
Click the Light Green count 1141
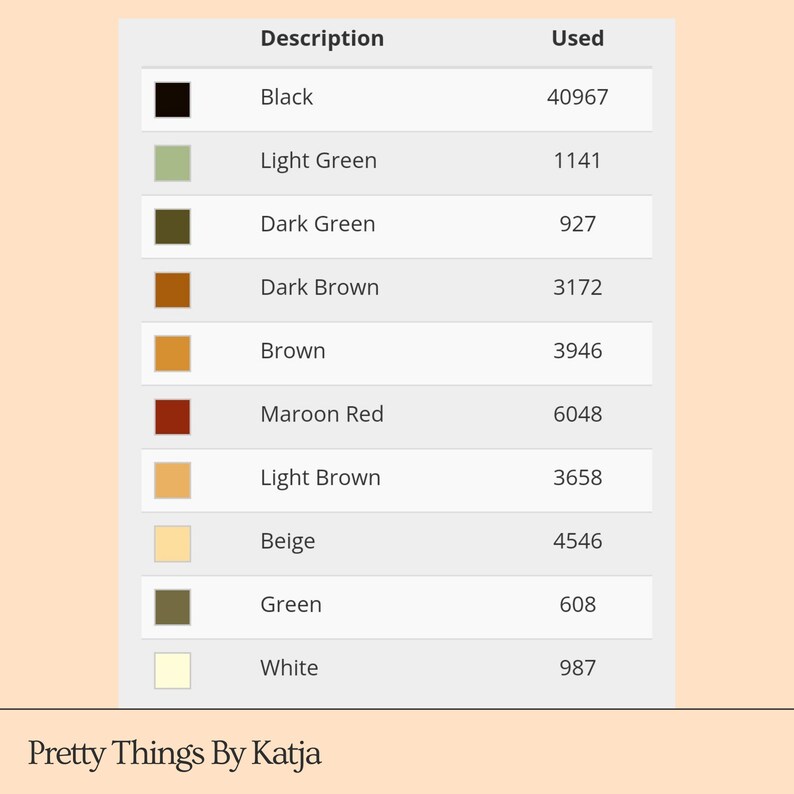point(578,161)
